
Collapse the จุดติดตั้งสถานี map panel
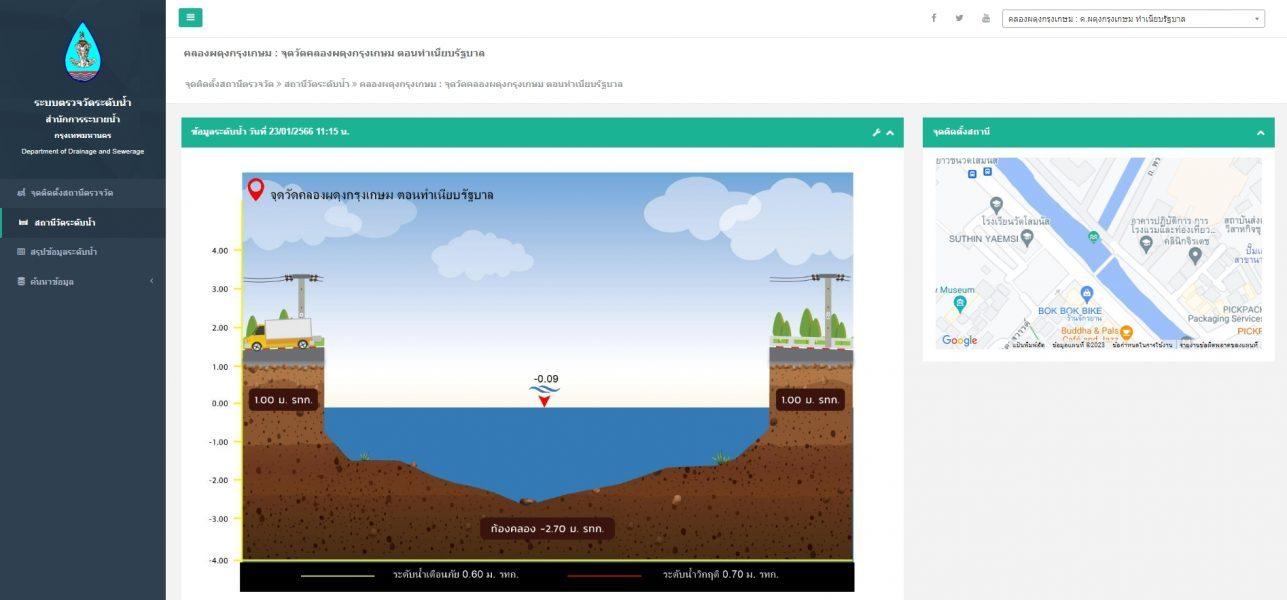point(1259,132)
